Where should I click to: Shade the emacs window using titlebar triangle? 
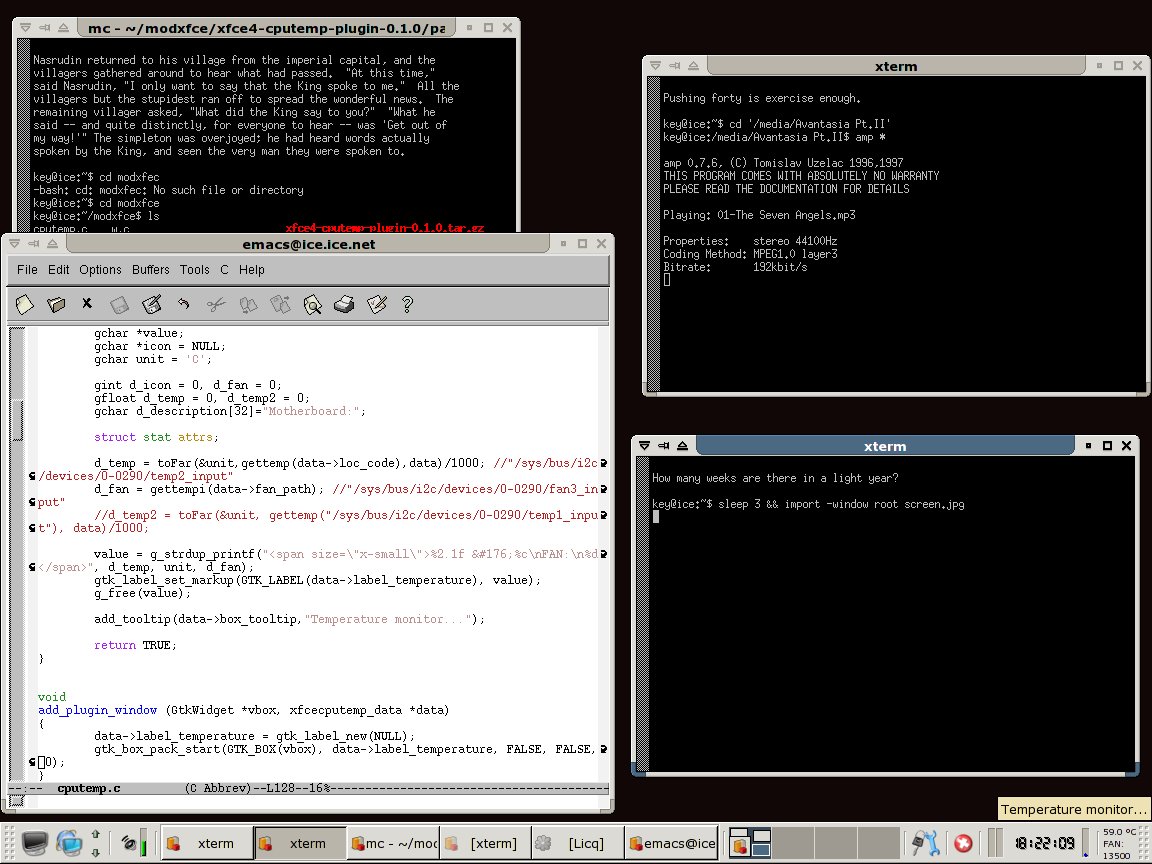(53, 244)
